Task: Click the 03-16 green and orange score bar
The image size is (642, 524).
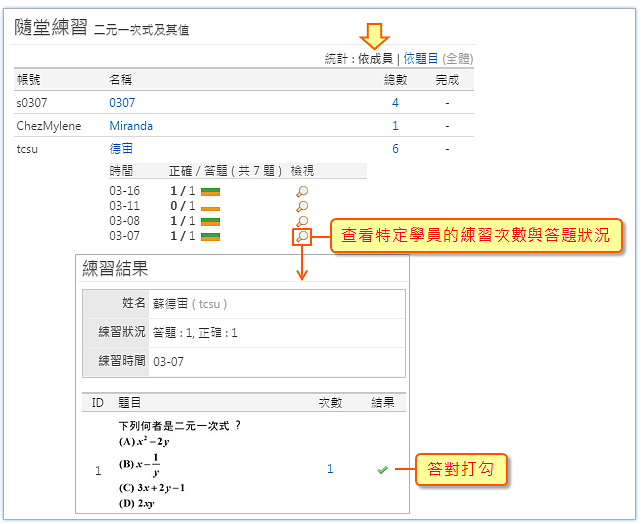Action: pos(210,191)
